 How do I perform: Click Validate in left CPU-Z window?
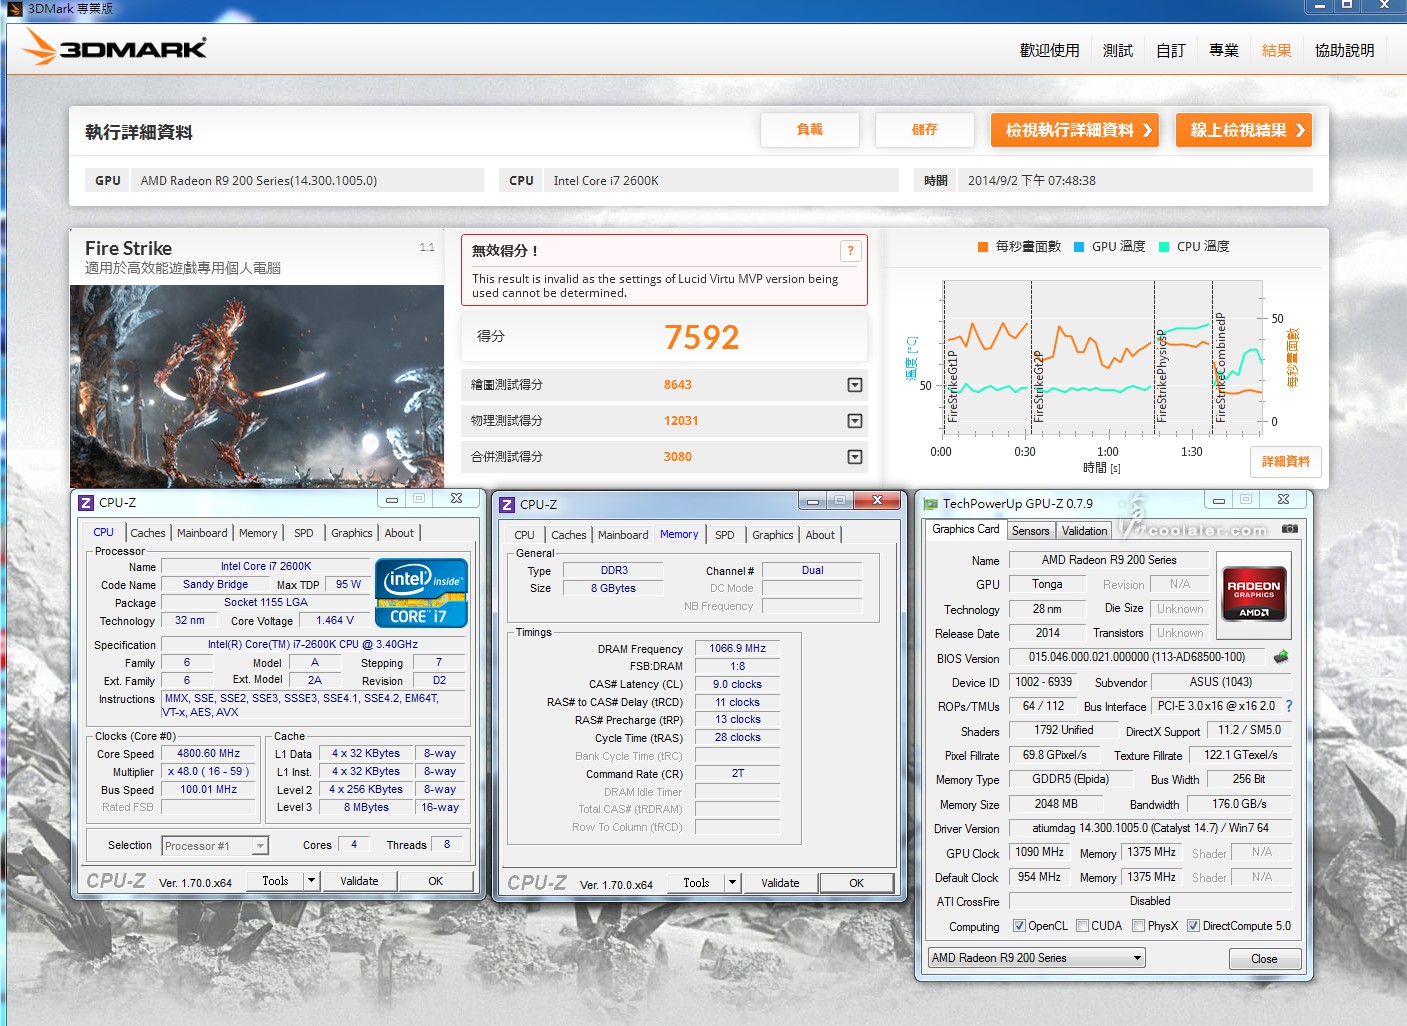[359, 881]
